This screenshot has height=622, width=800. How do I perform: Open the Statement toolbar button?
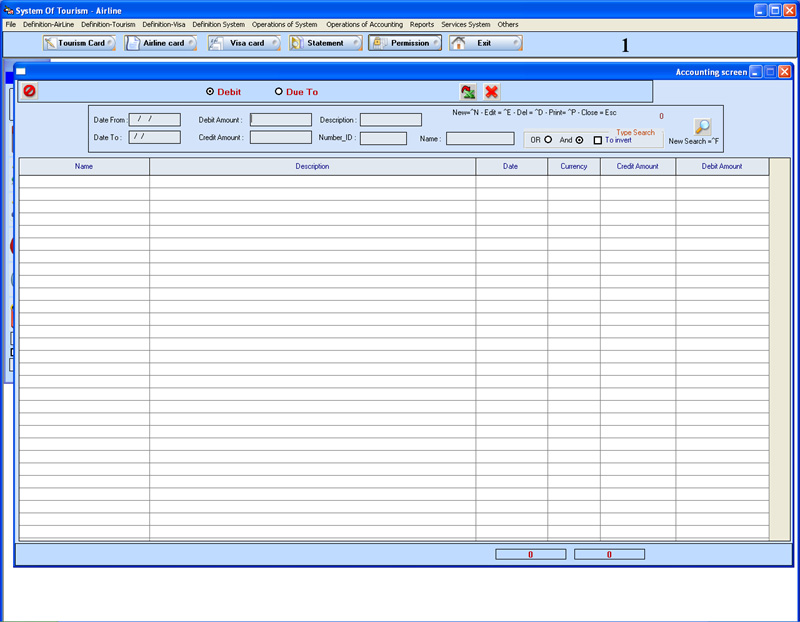pyautogui.click(x=325, y=43)
